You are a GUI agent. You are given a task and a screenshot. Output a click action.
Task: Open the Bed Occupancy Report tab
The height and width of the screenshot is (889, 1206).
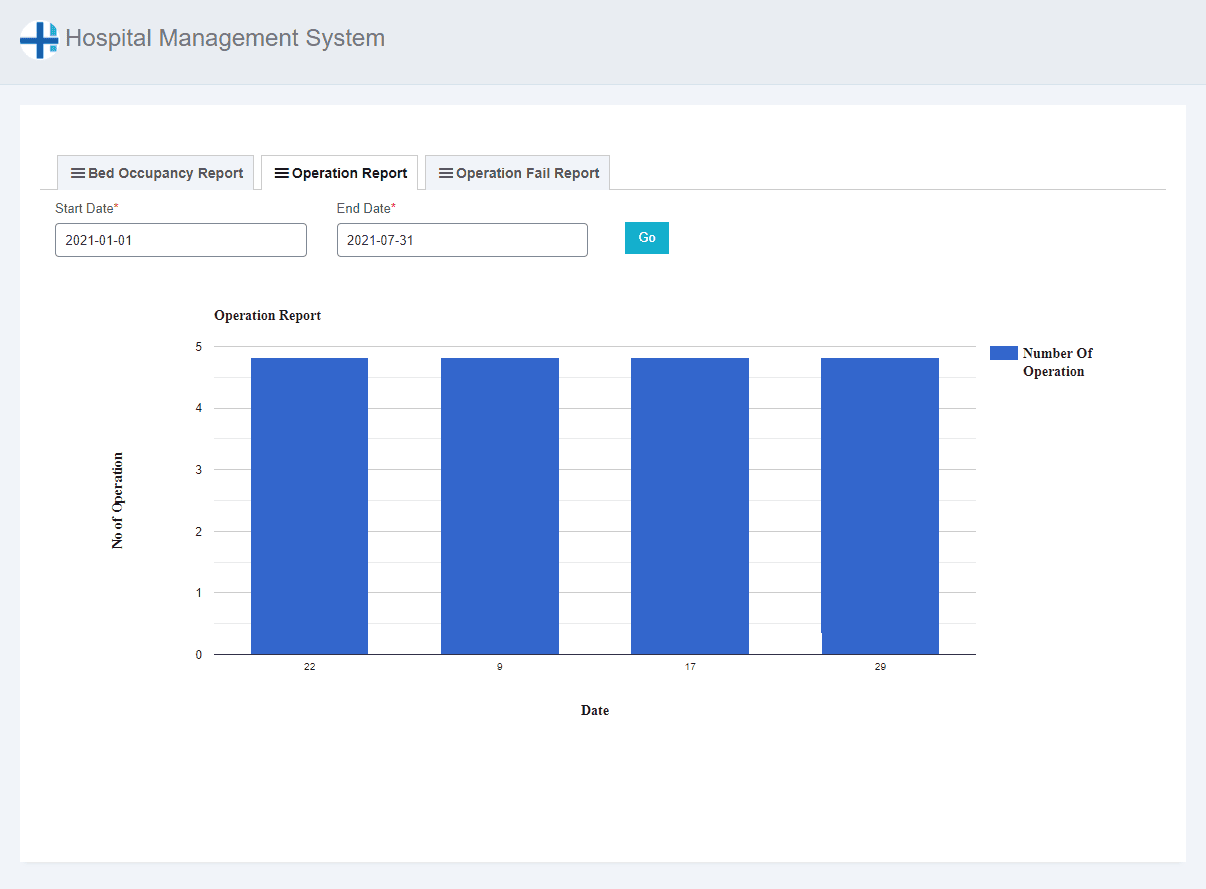point(165,173)
